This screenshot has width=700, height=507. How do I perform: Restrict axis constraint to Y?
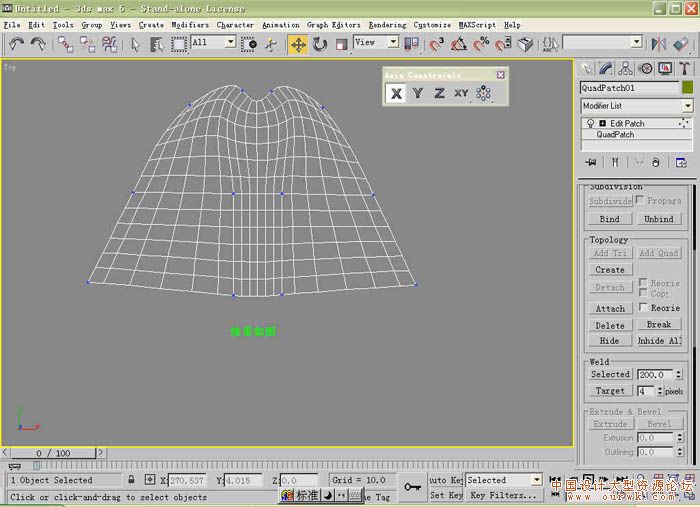click(418, 93)
